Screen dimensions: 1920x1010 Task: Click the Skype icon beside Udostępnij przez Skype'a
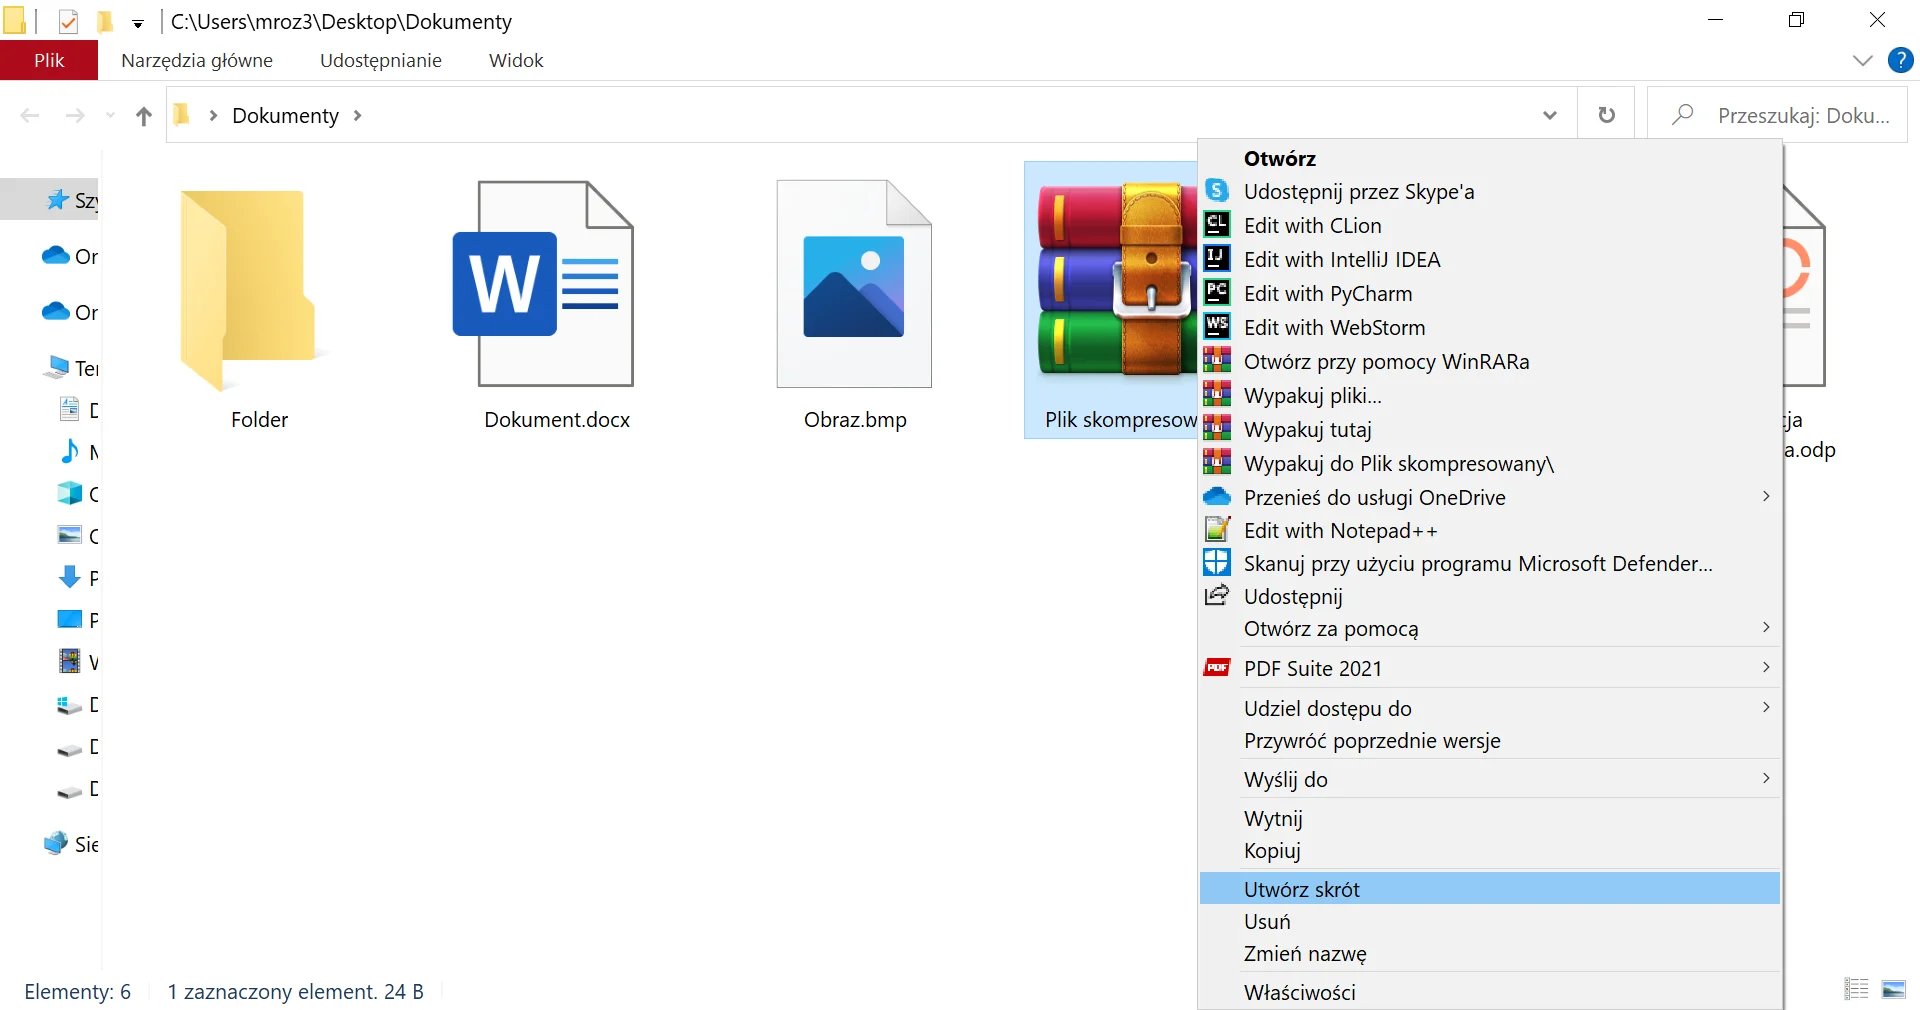tap(1217, 190)
